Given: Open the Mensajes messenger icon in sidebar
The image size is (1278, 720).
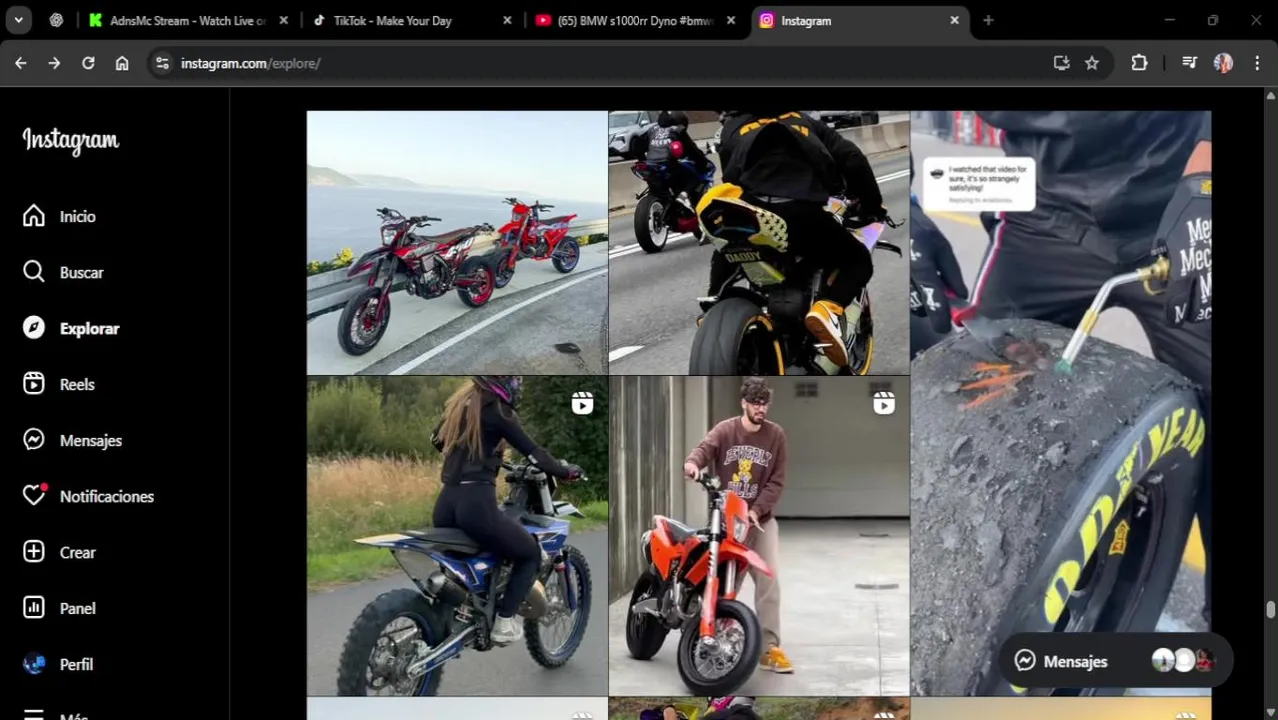Looking at the screenshot, I should point(34,440).
